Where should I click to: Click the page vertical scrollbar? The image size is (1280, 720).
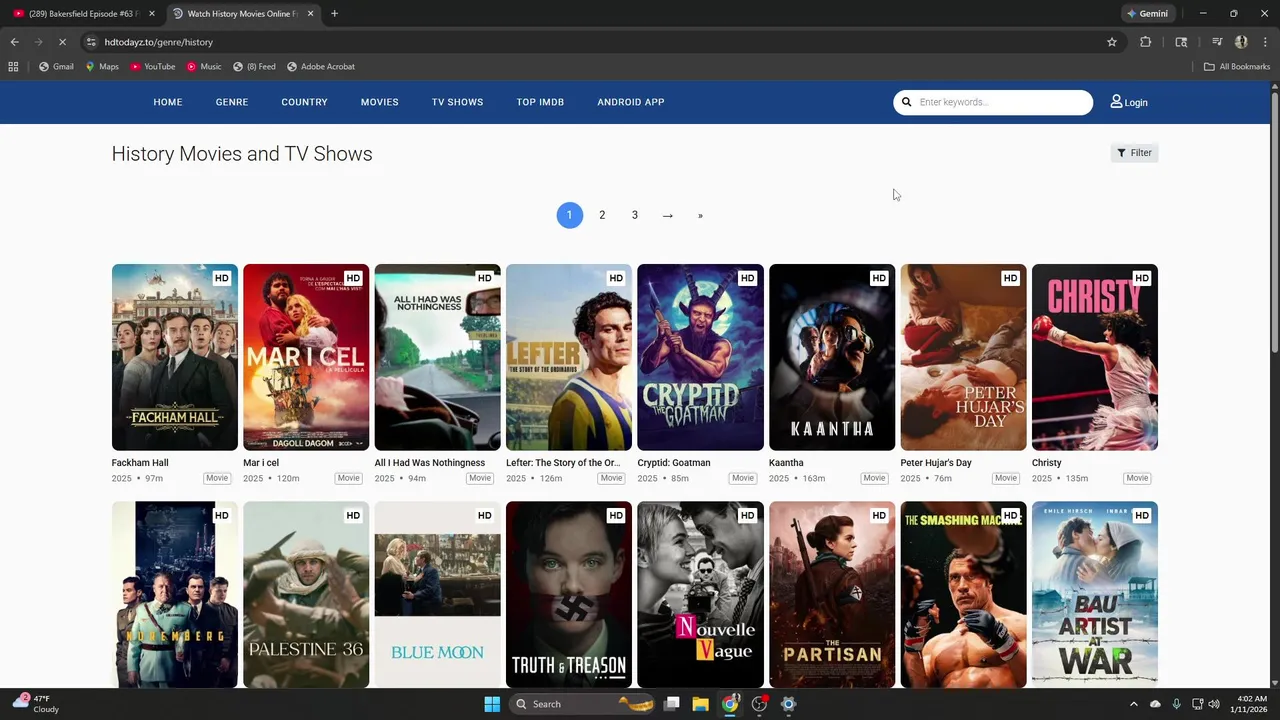1275,220
